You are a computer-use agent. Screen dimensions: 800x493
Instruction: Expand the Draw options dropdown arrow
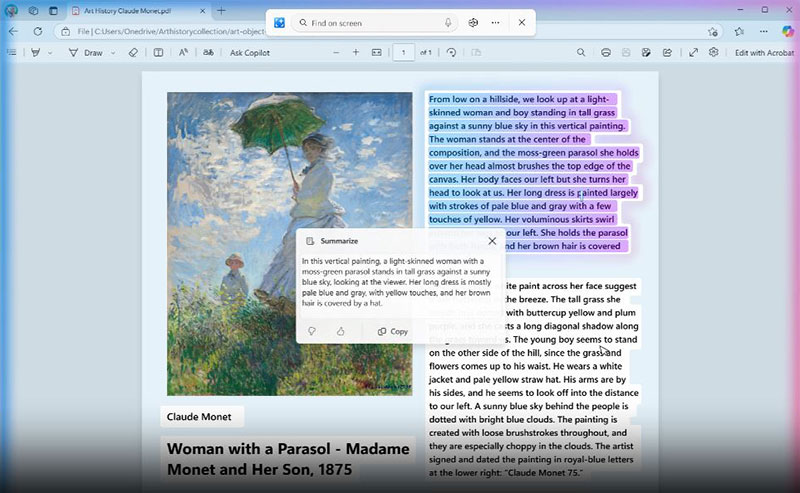113,53
